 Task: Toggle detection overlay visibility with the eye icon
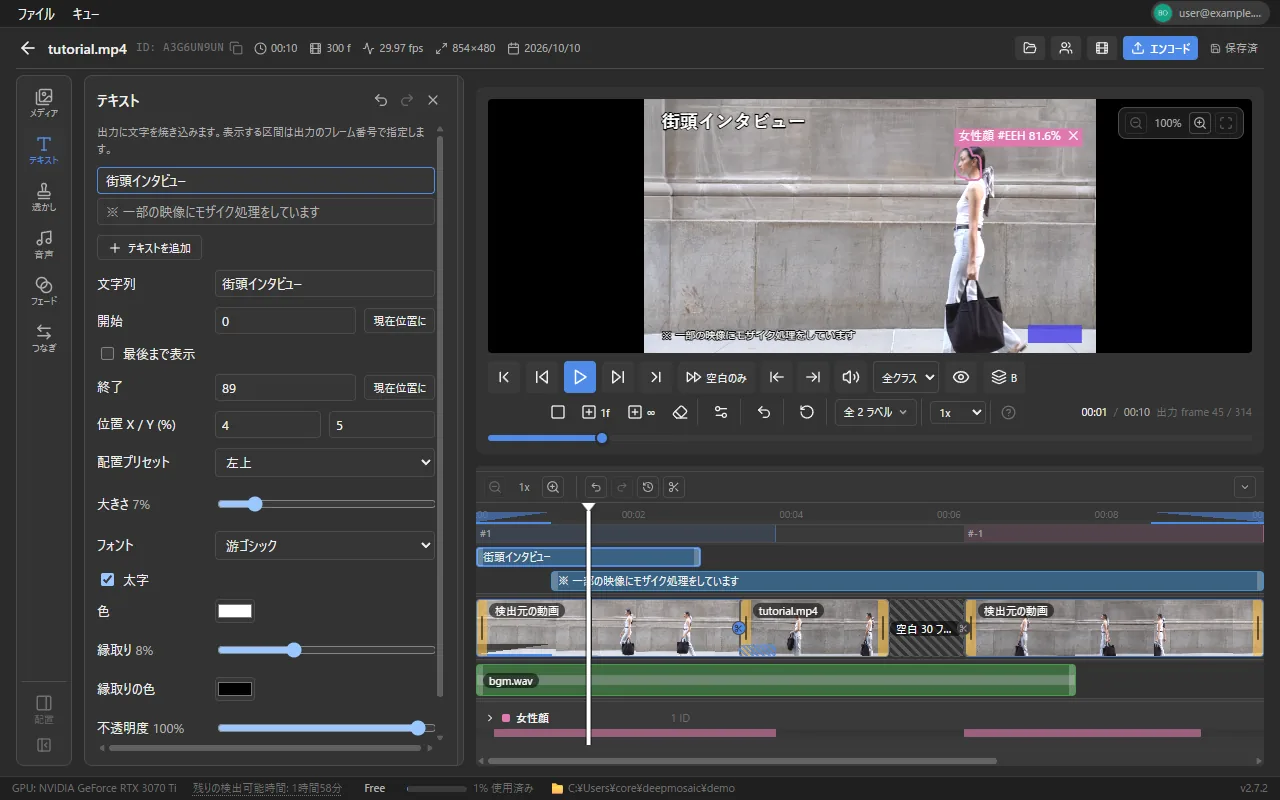click(x=961, y=377)
